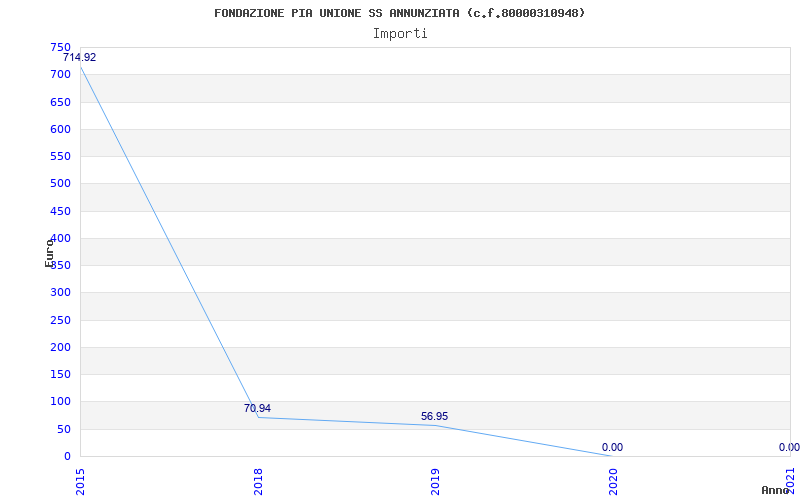Click the 0.00 label above 2020
Image resolution: width=800 pixels, height=500 pixels.
tap(612, 447)
